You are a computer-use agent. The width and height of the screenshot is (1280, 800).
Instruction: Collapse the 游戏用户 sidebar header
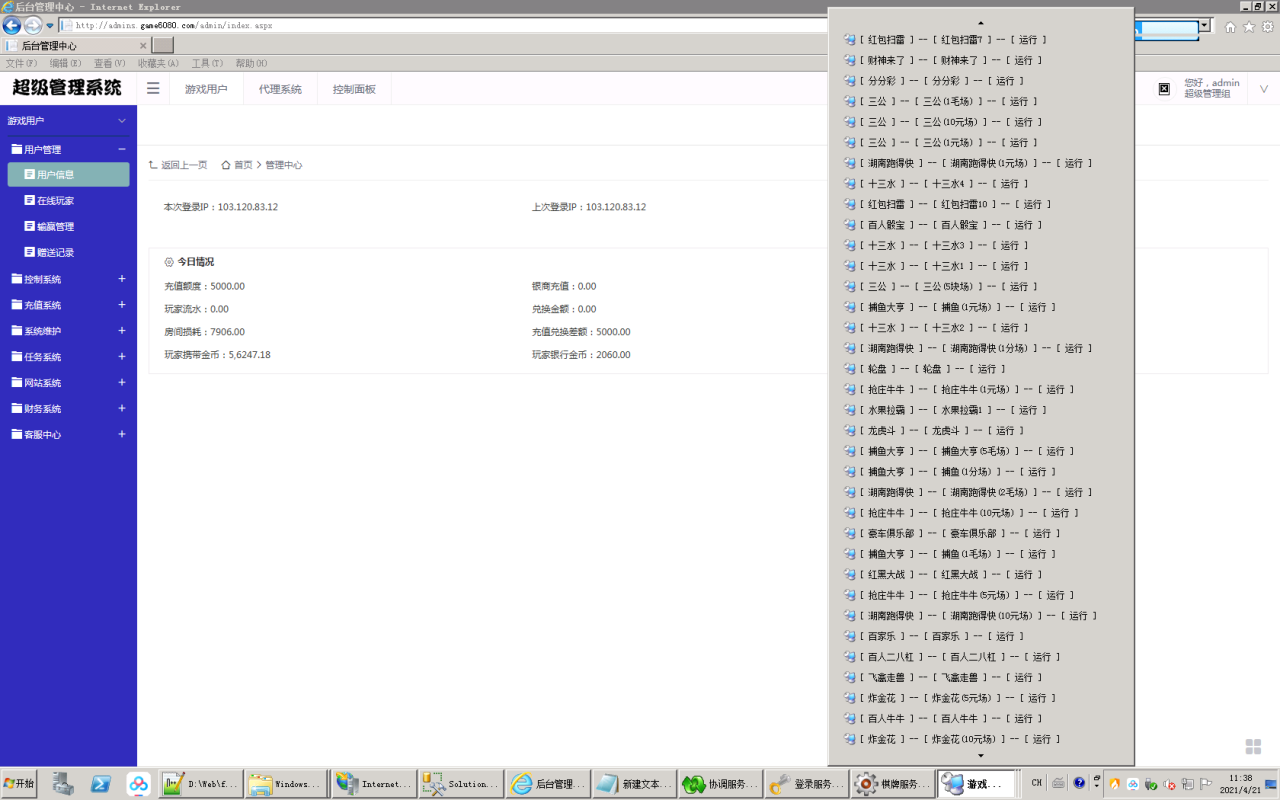click(x=122, y=121)
